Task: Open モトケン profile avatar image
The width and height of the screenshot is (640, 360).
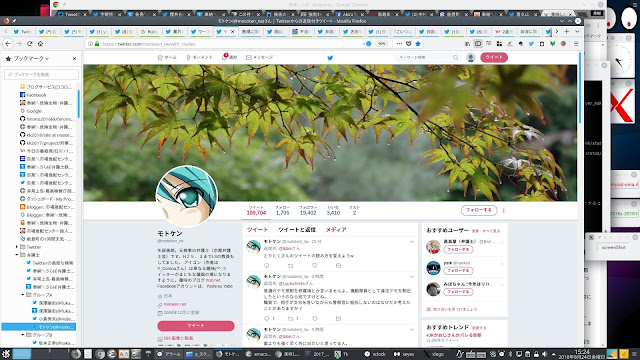Action: pyautogui.click(x=187, y=196)
